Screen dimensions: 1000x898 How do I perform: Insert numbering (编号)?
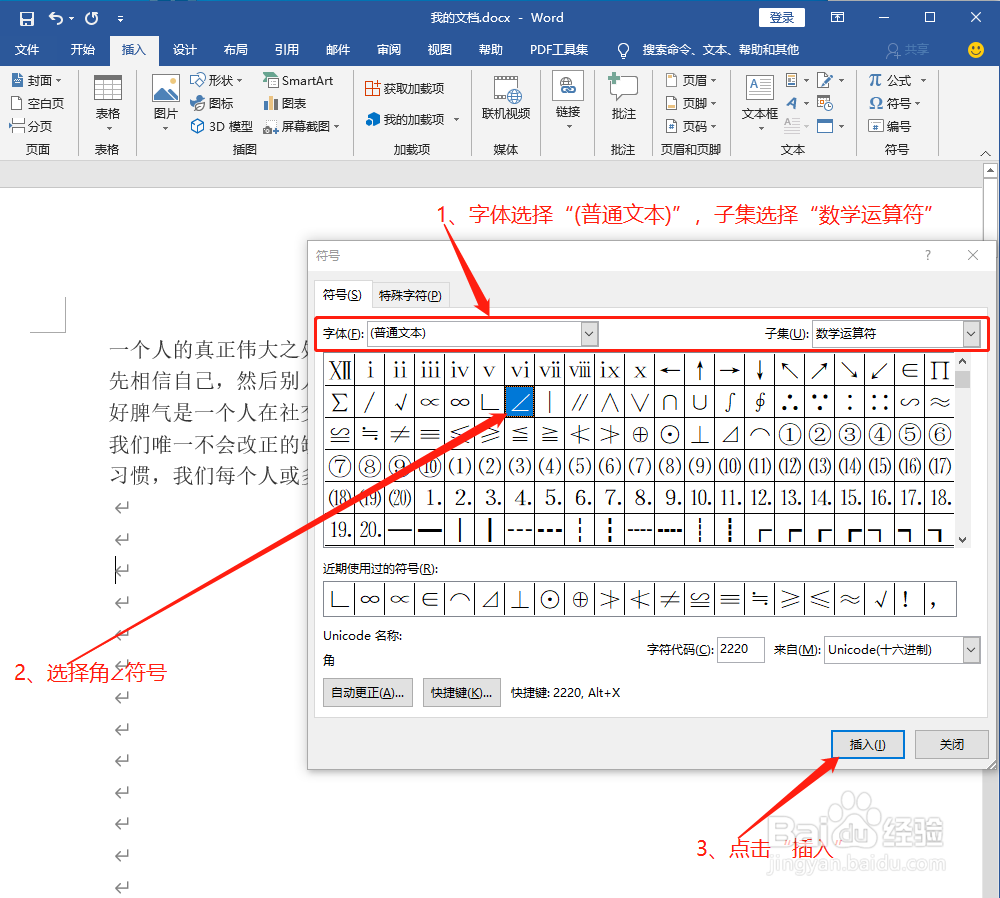[890, 126]
